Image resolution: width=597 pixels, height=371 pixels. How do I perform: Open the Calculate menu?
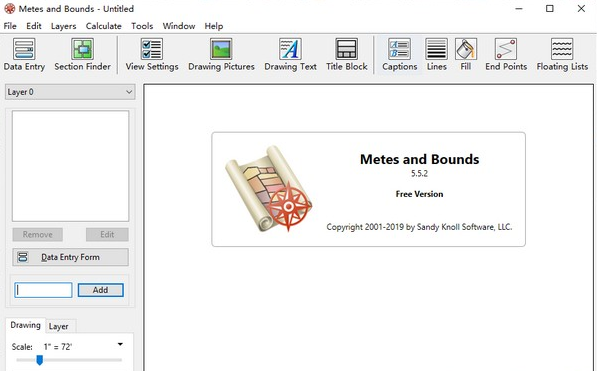coord(104,26)
